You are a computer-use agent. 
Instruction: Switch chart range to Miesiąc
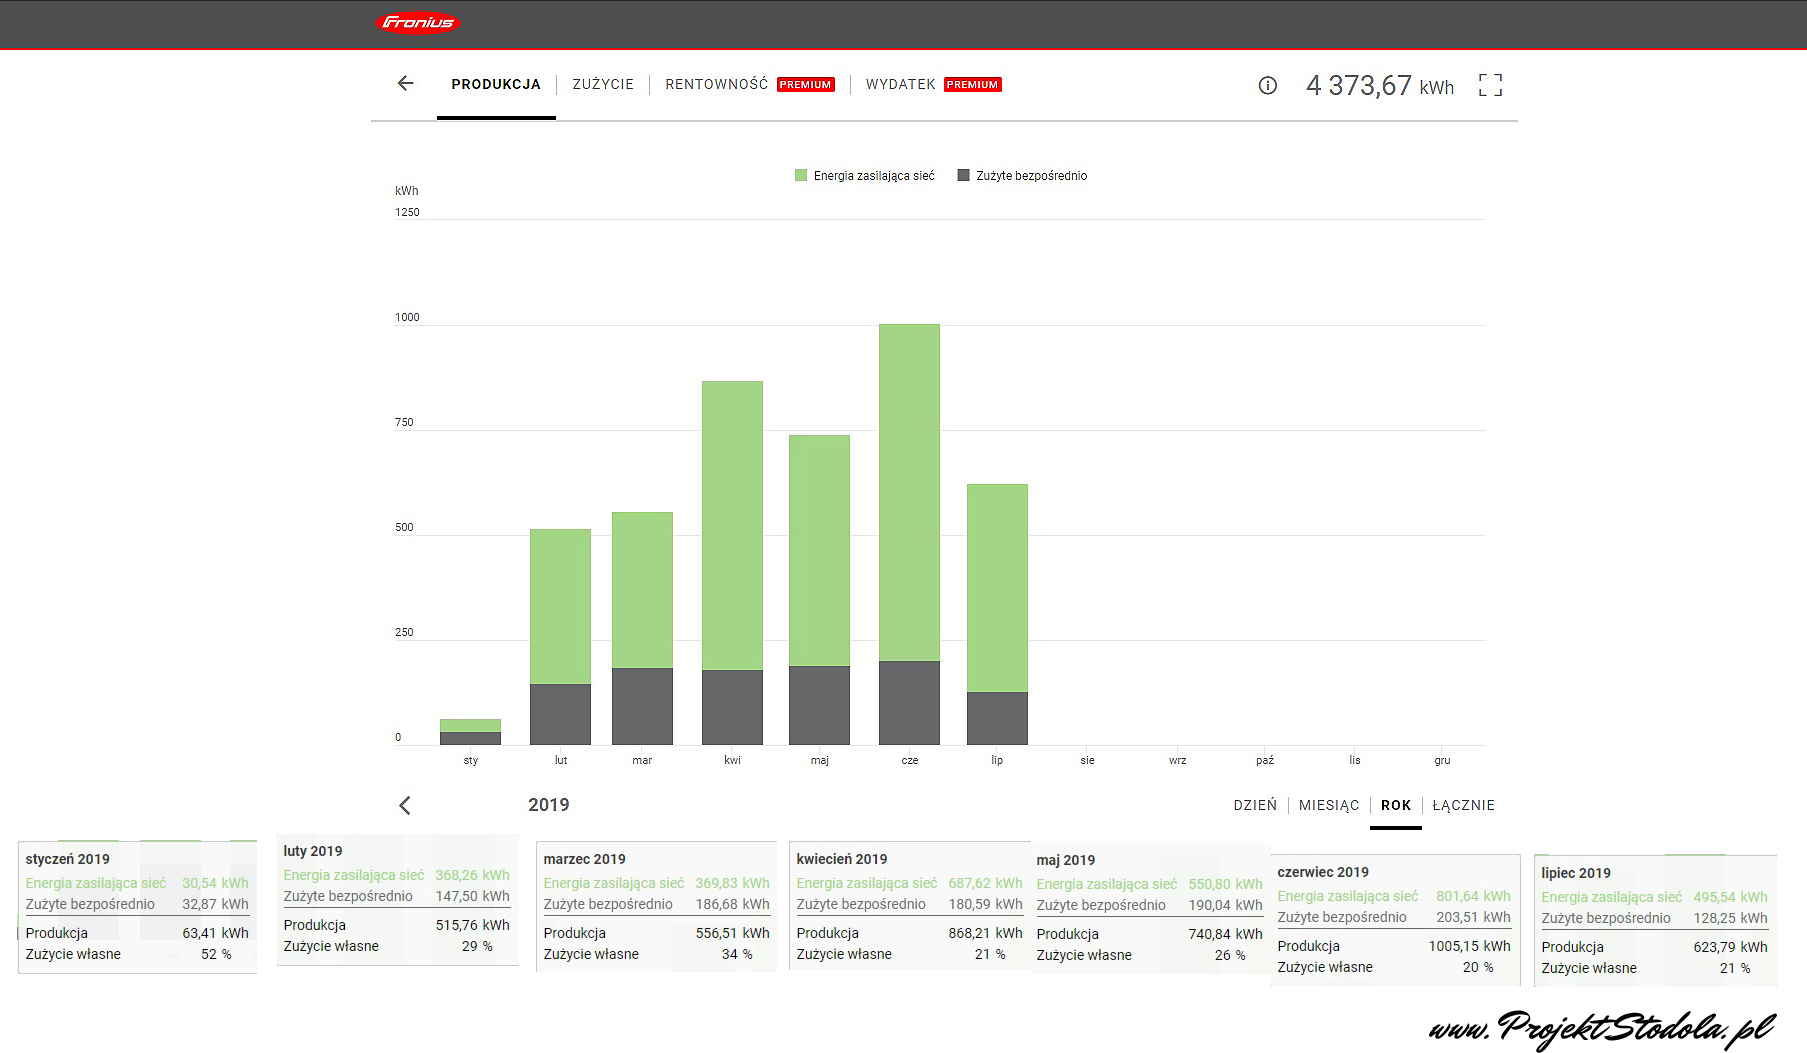coord(1329,805)
